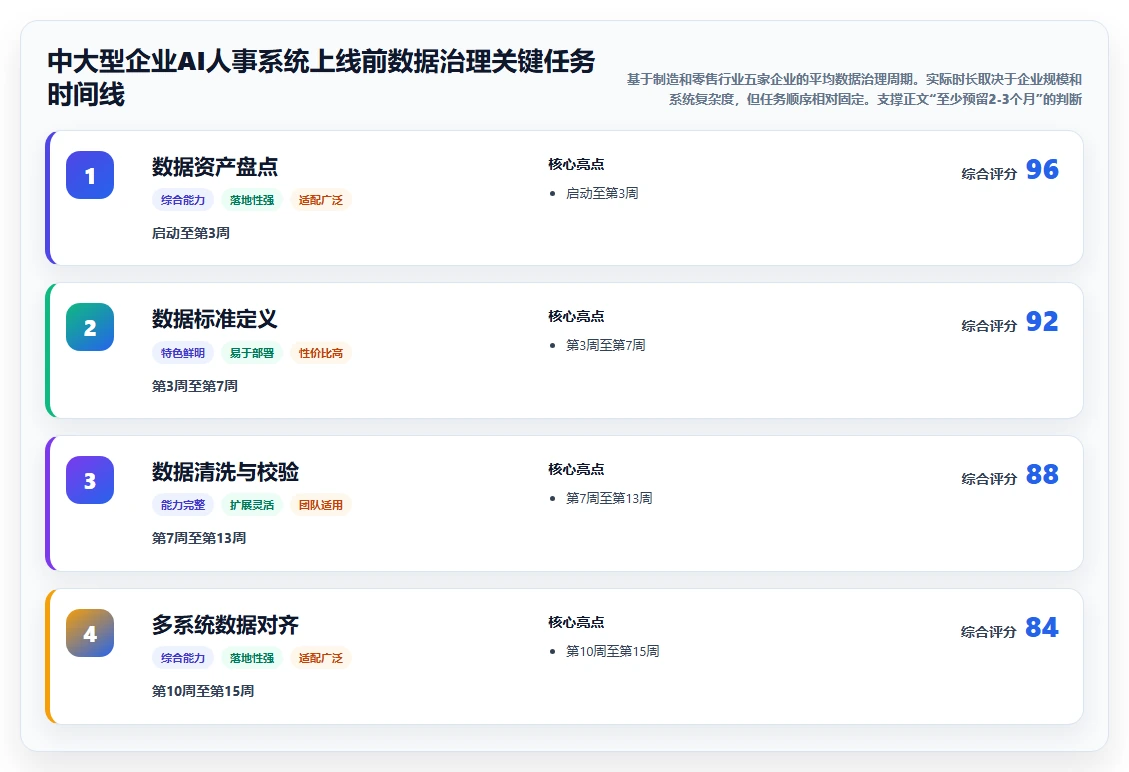Click 综合评分 label beside score 96
This screenshot has height=772, width=1129.
tap(989, 174)
